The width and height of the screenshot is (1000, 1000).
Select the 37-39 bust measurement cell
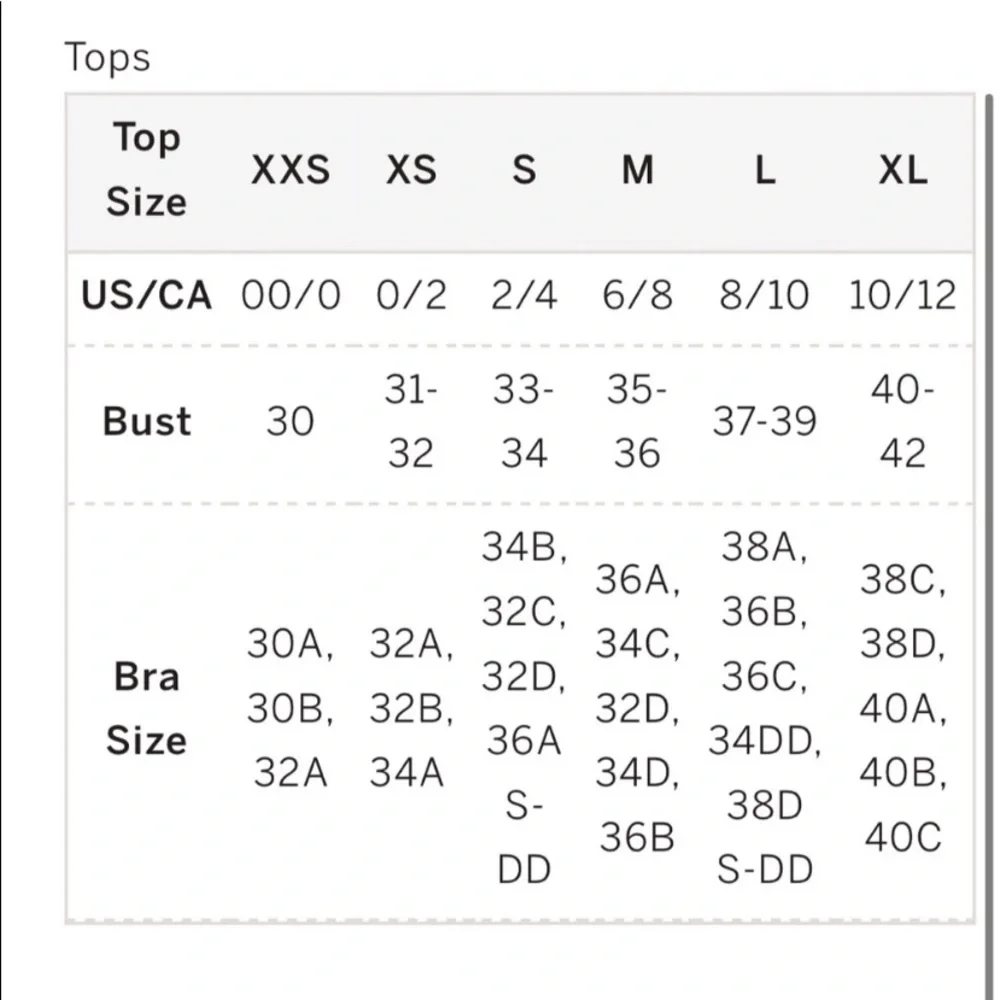tap(765, 422)
